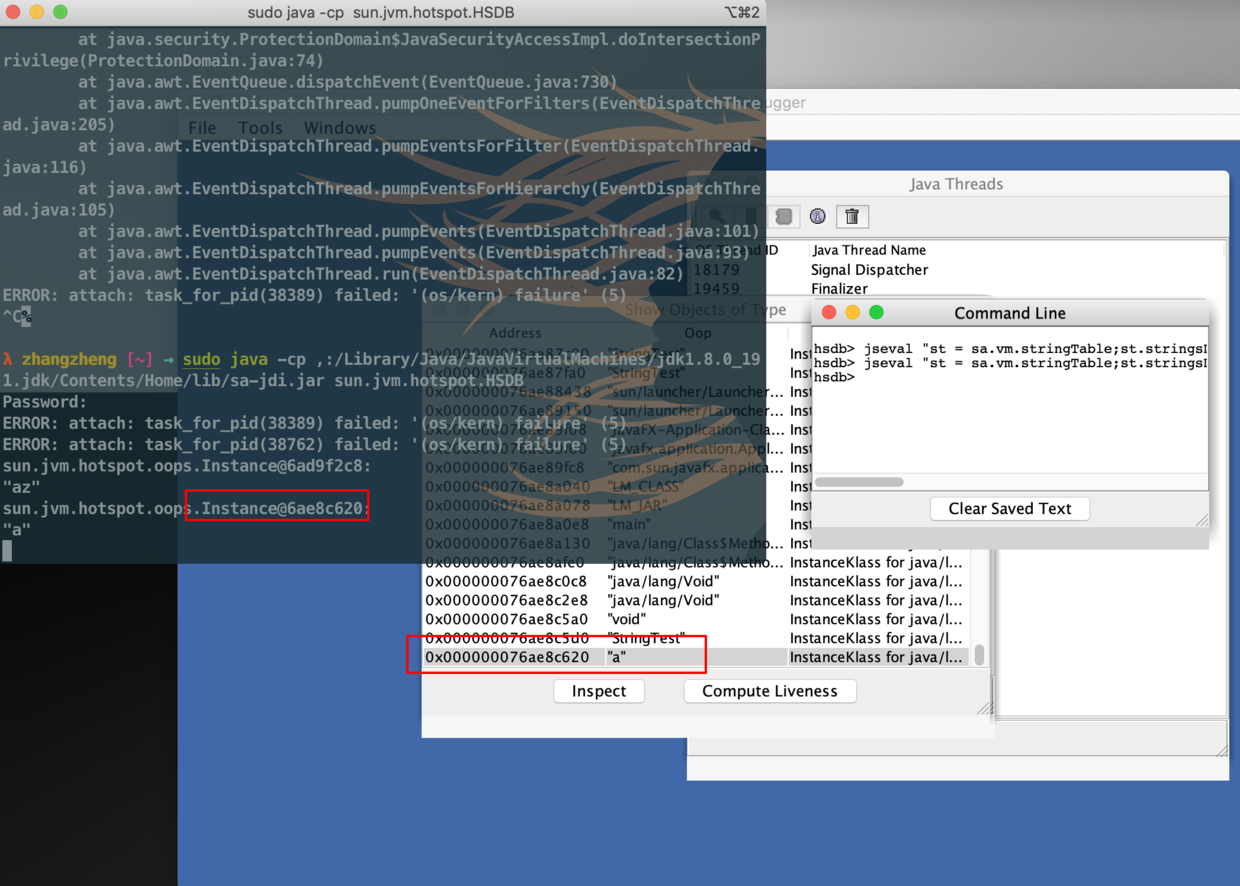Close the Command Line window
The width and height of the screenshot is (1240, 886).
(829, 313)
